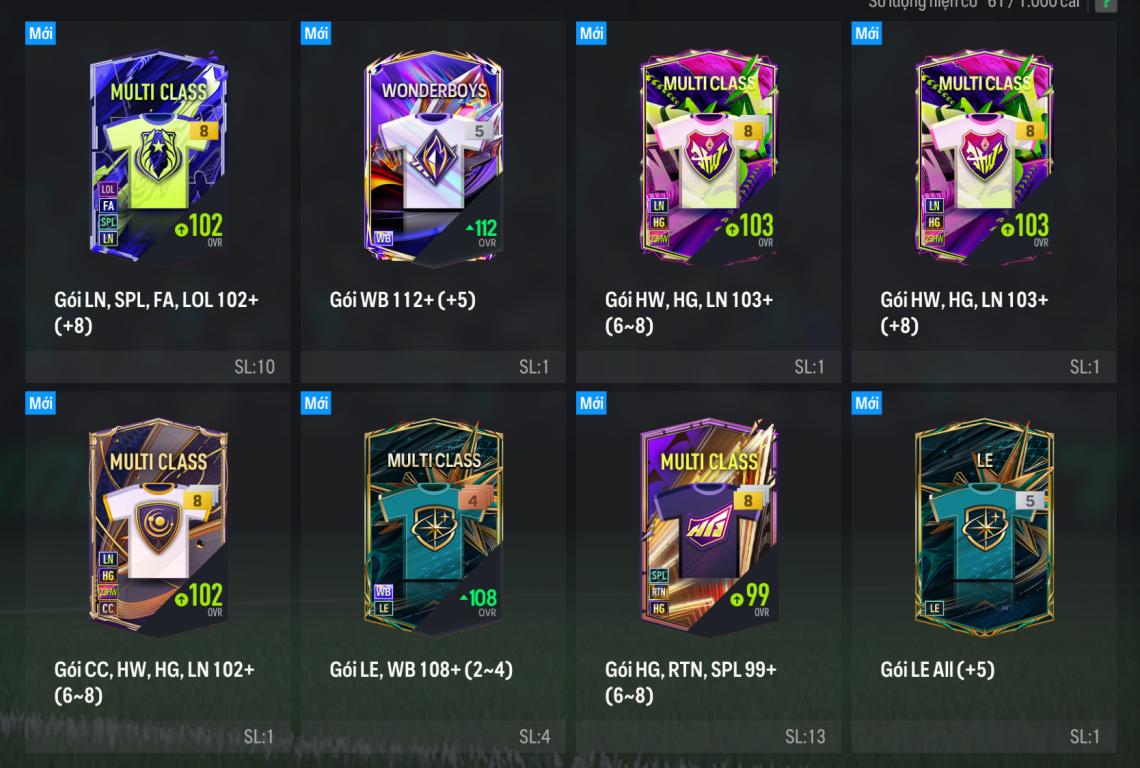Click the LOL class badge on the first pack

pos(108,189)
